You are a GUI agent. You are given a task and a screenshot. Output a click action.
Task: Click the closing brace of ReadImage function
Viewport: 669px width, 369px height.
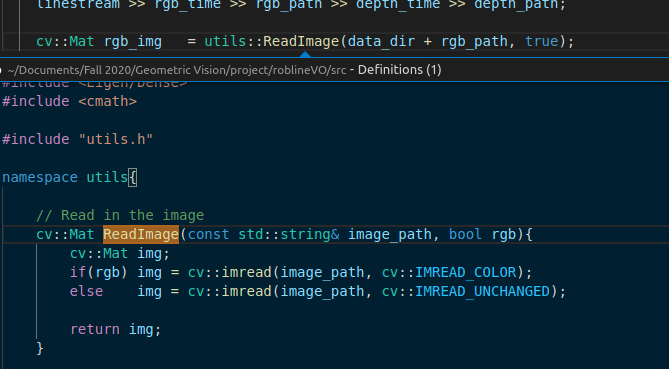[x=40, y=348]
